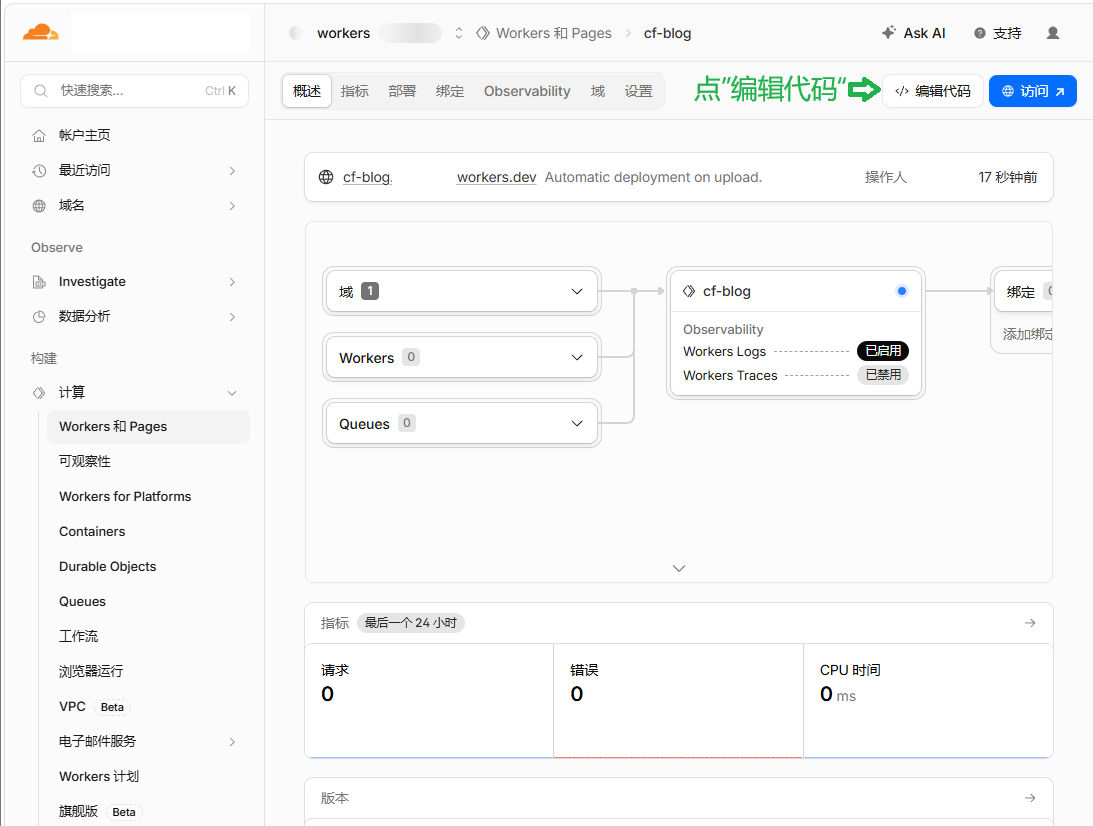Expand 最近访问 sidebar chevron
This screenshot has width=1093, height=826.
(x=232, y=171)
